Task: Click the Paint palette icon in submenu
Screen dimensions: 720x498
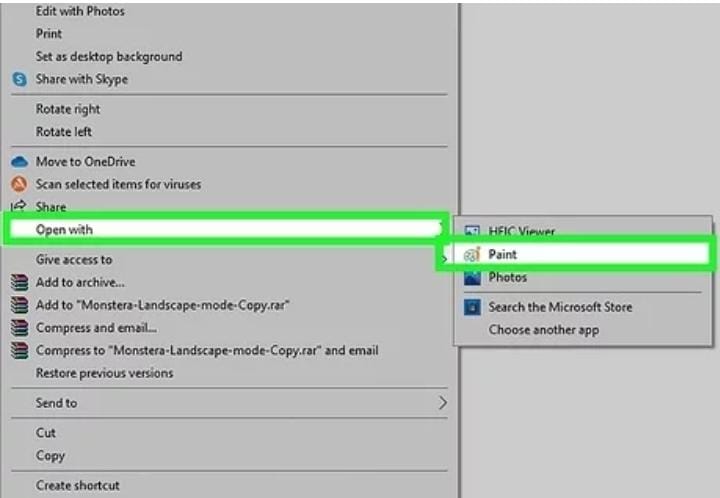Action: [473, 255]
